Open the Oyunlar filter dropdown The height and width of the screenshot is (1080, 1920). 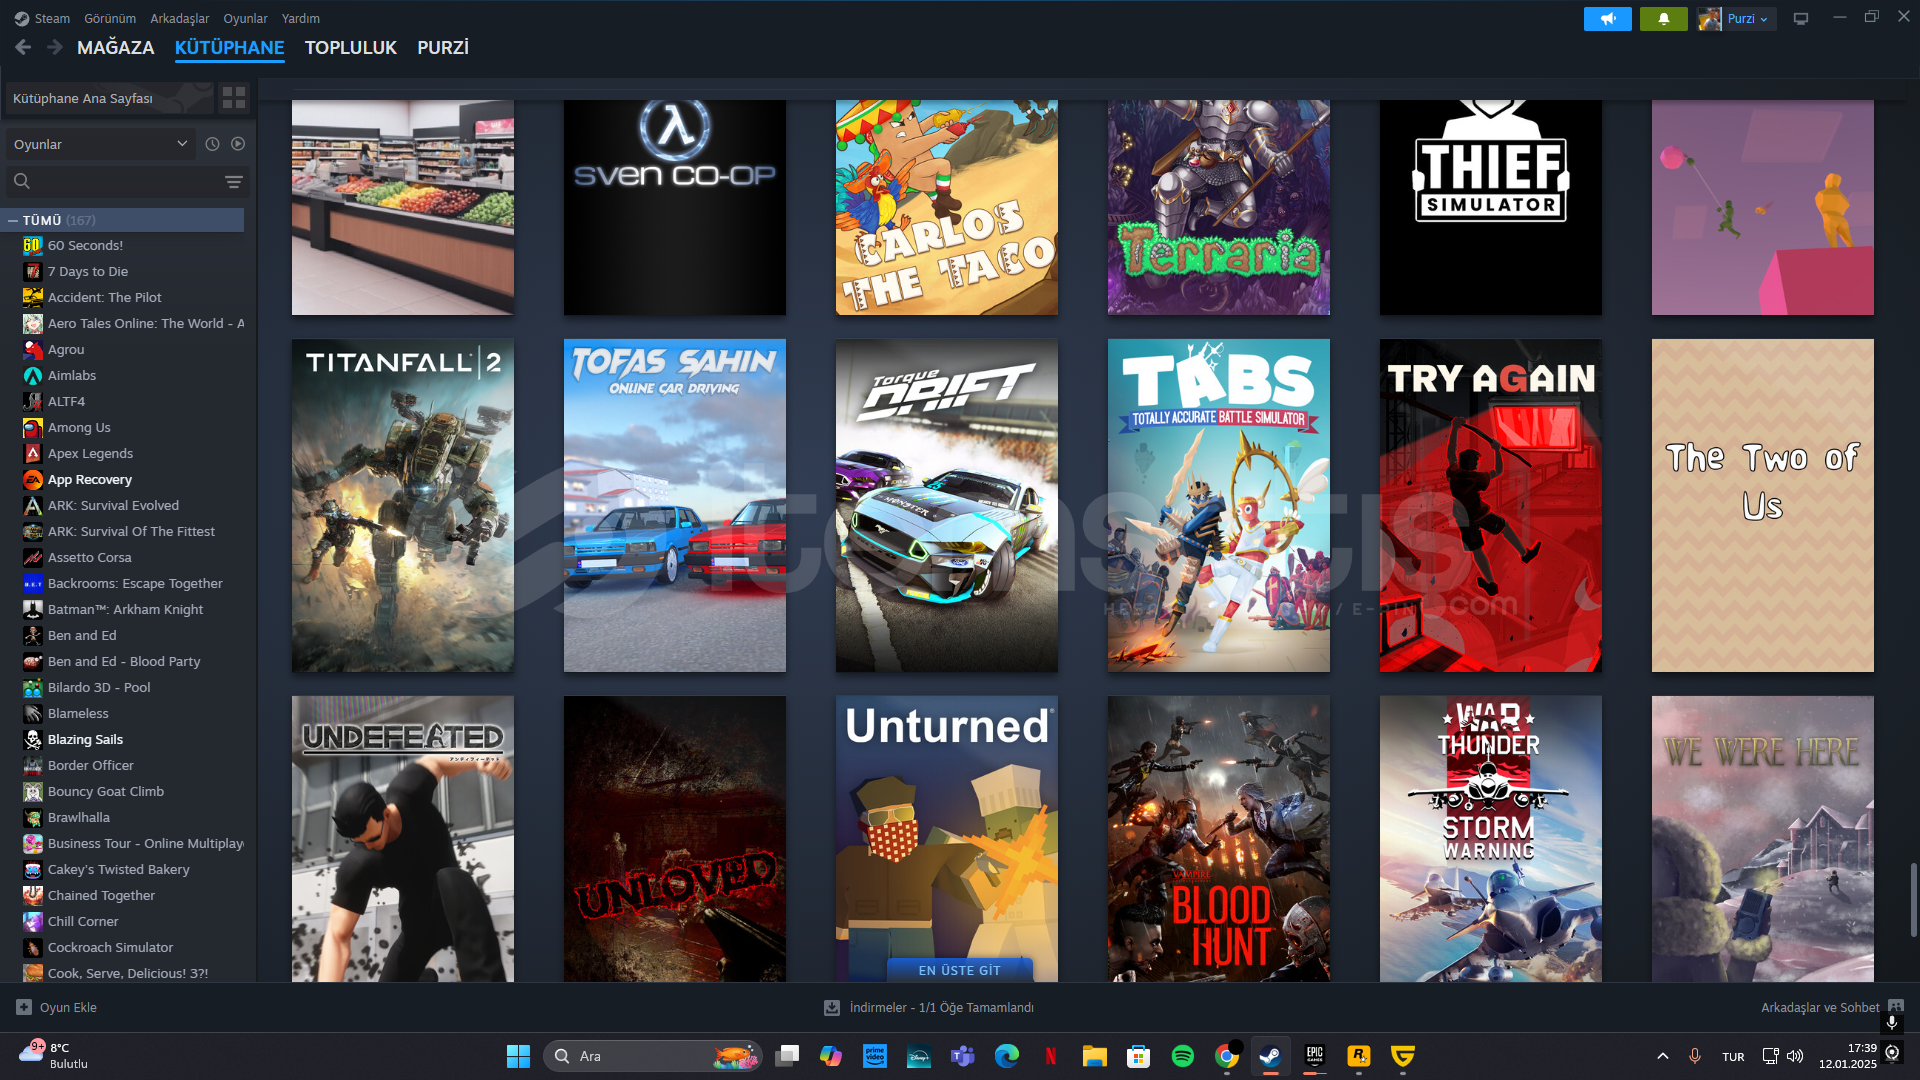[x=100, y=144]
